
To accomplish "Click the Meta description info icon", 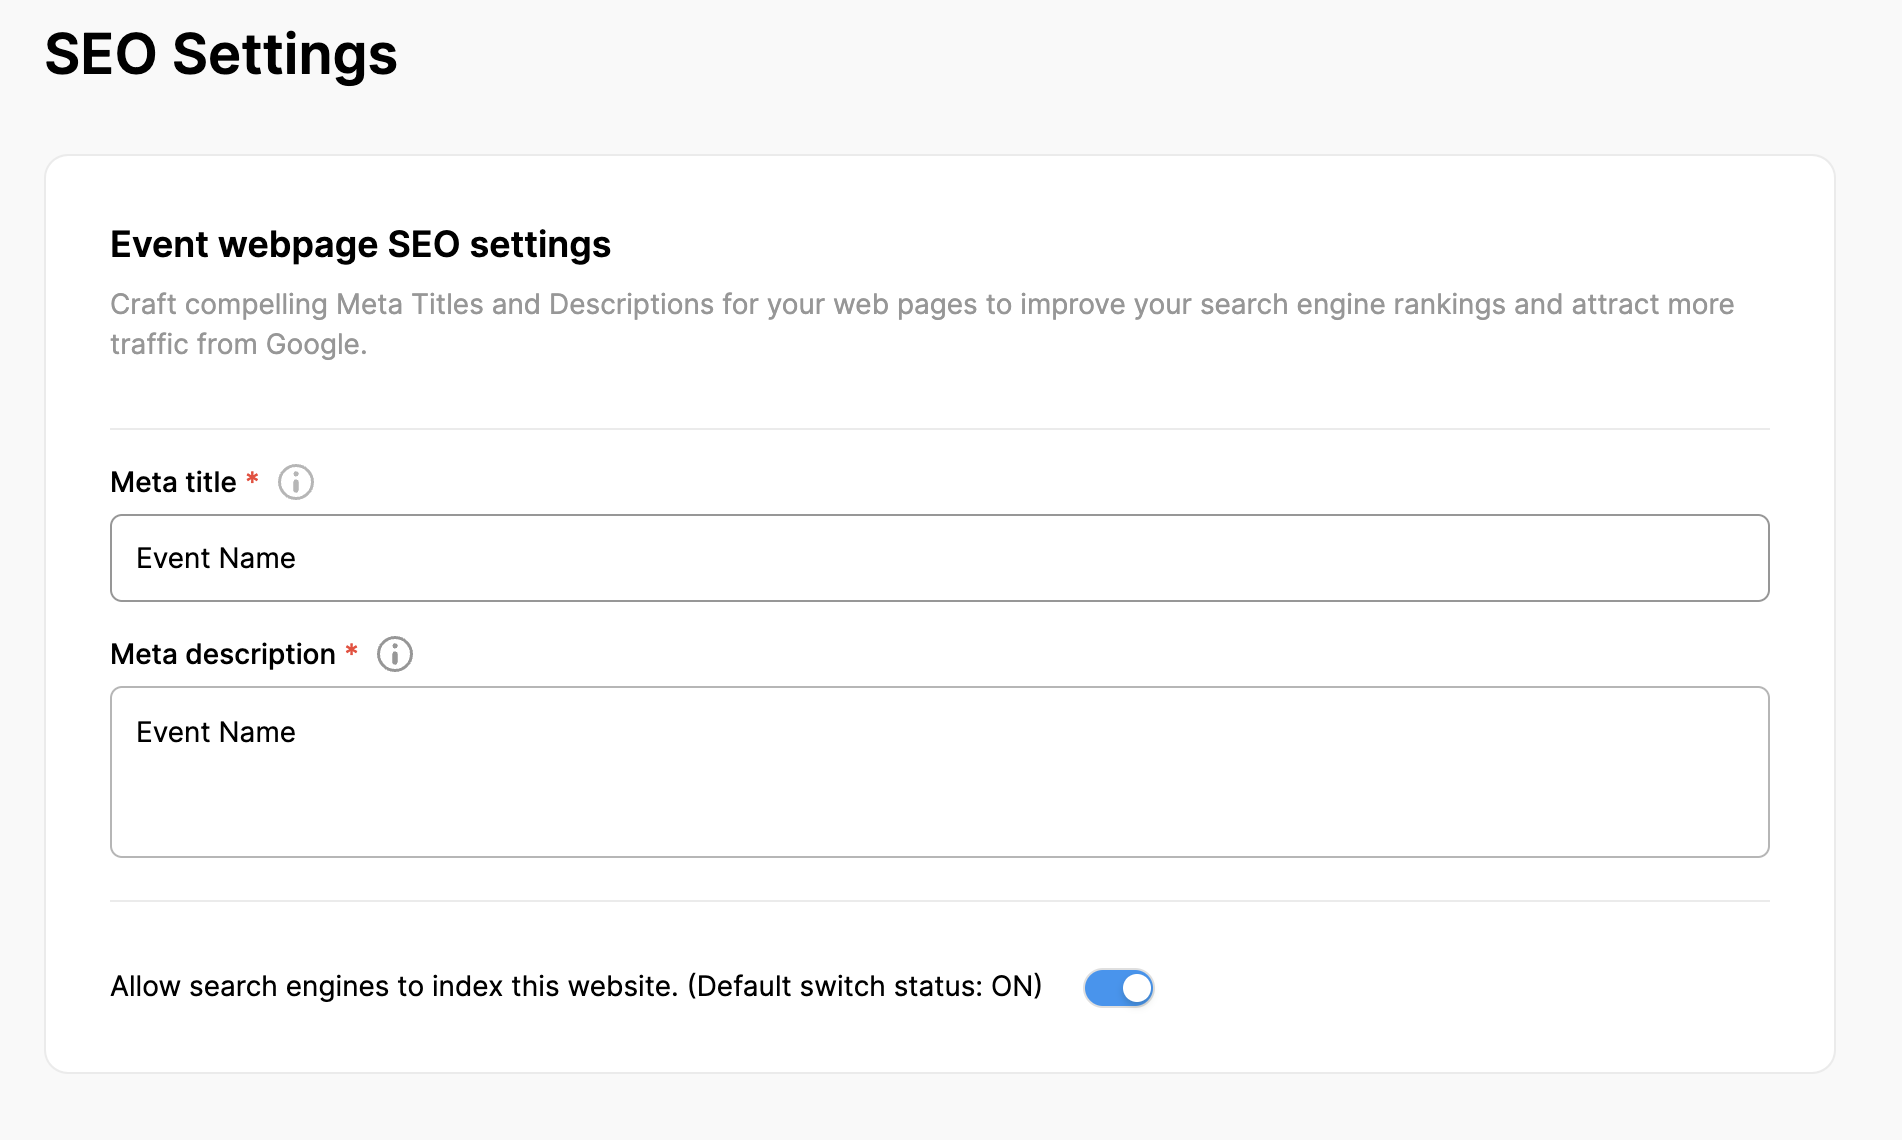I will tap(394, 654).
